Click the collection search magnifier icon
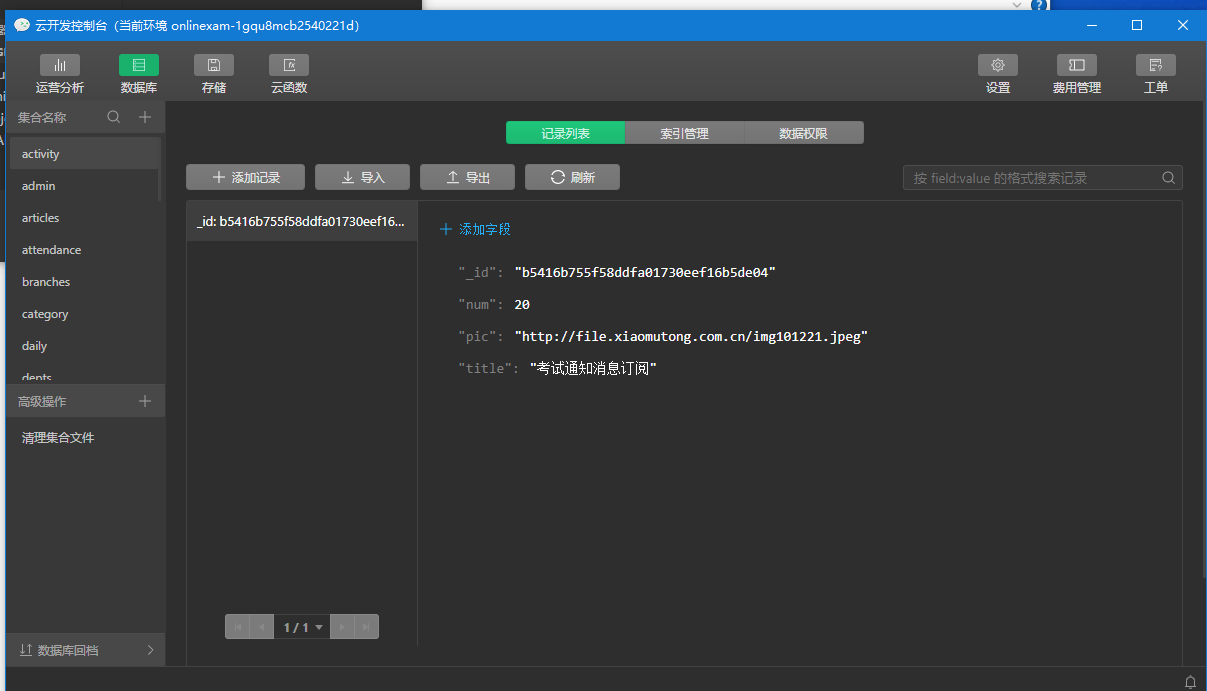Screen dimensions: 1207x691 (114, 117)
